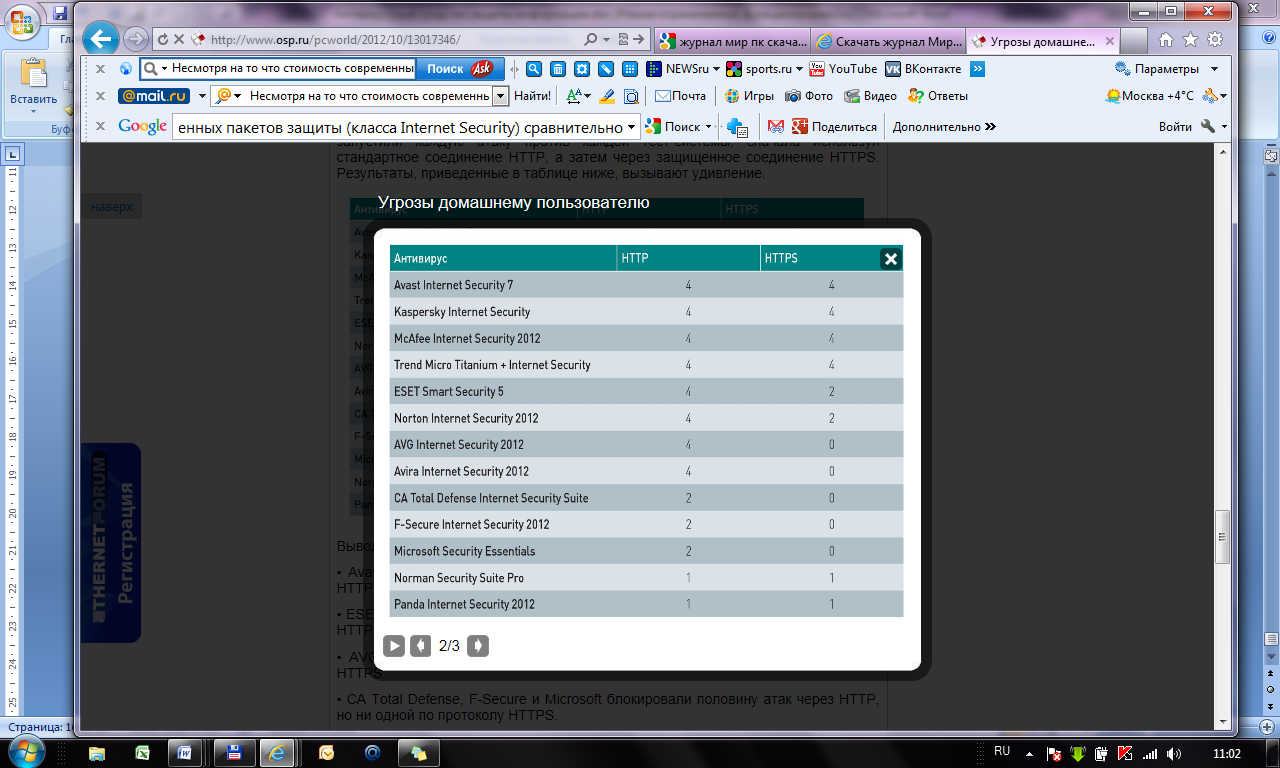Click the Ask 'Поиск' search button

(x=459, y=69)
